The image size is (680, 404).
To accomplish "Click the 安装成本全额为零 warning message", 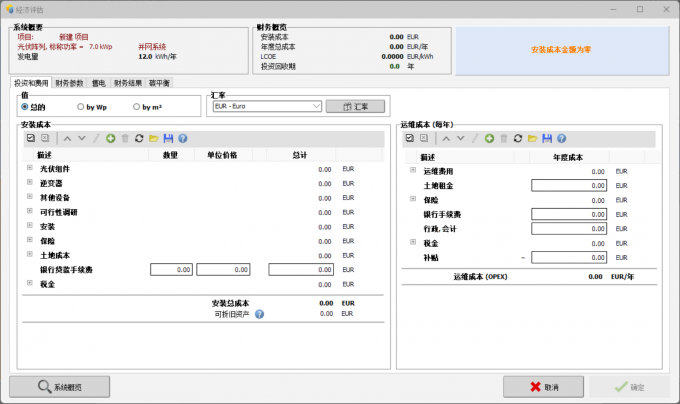I will point(561,50).
